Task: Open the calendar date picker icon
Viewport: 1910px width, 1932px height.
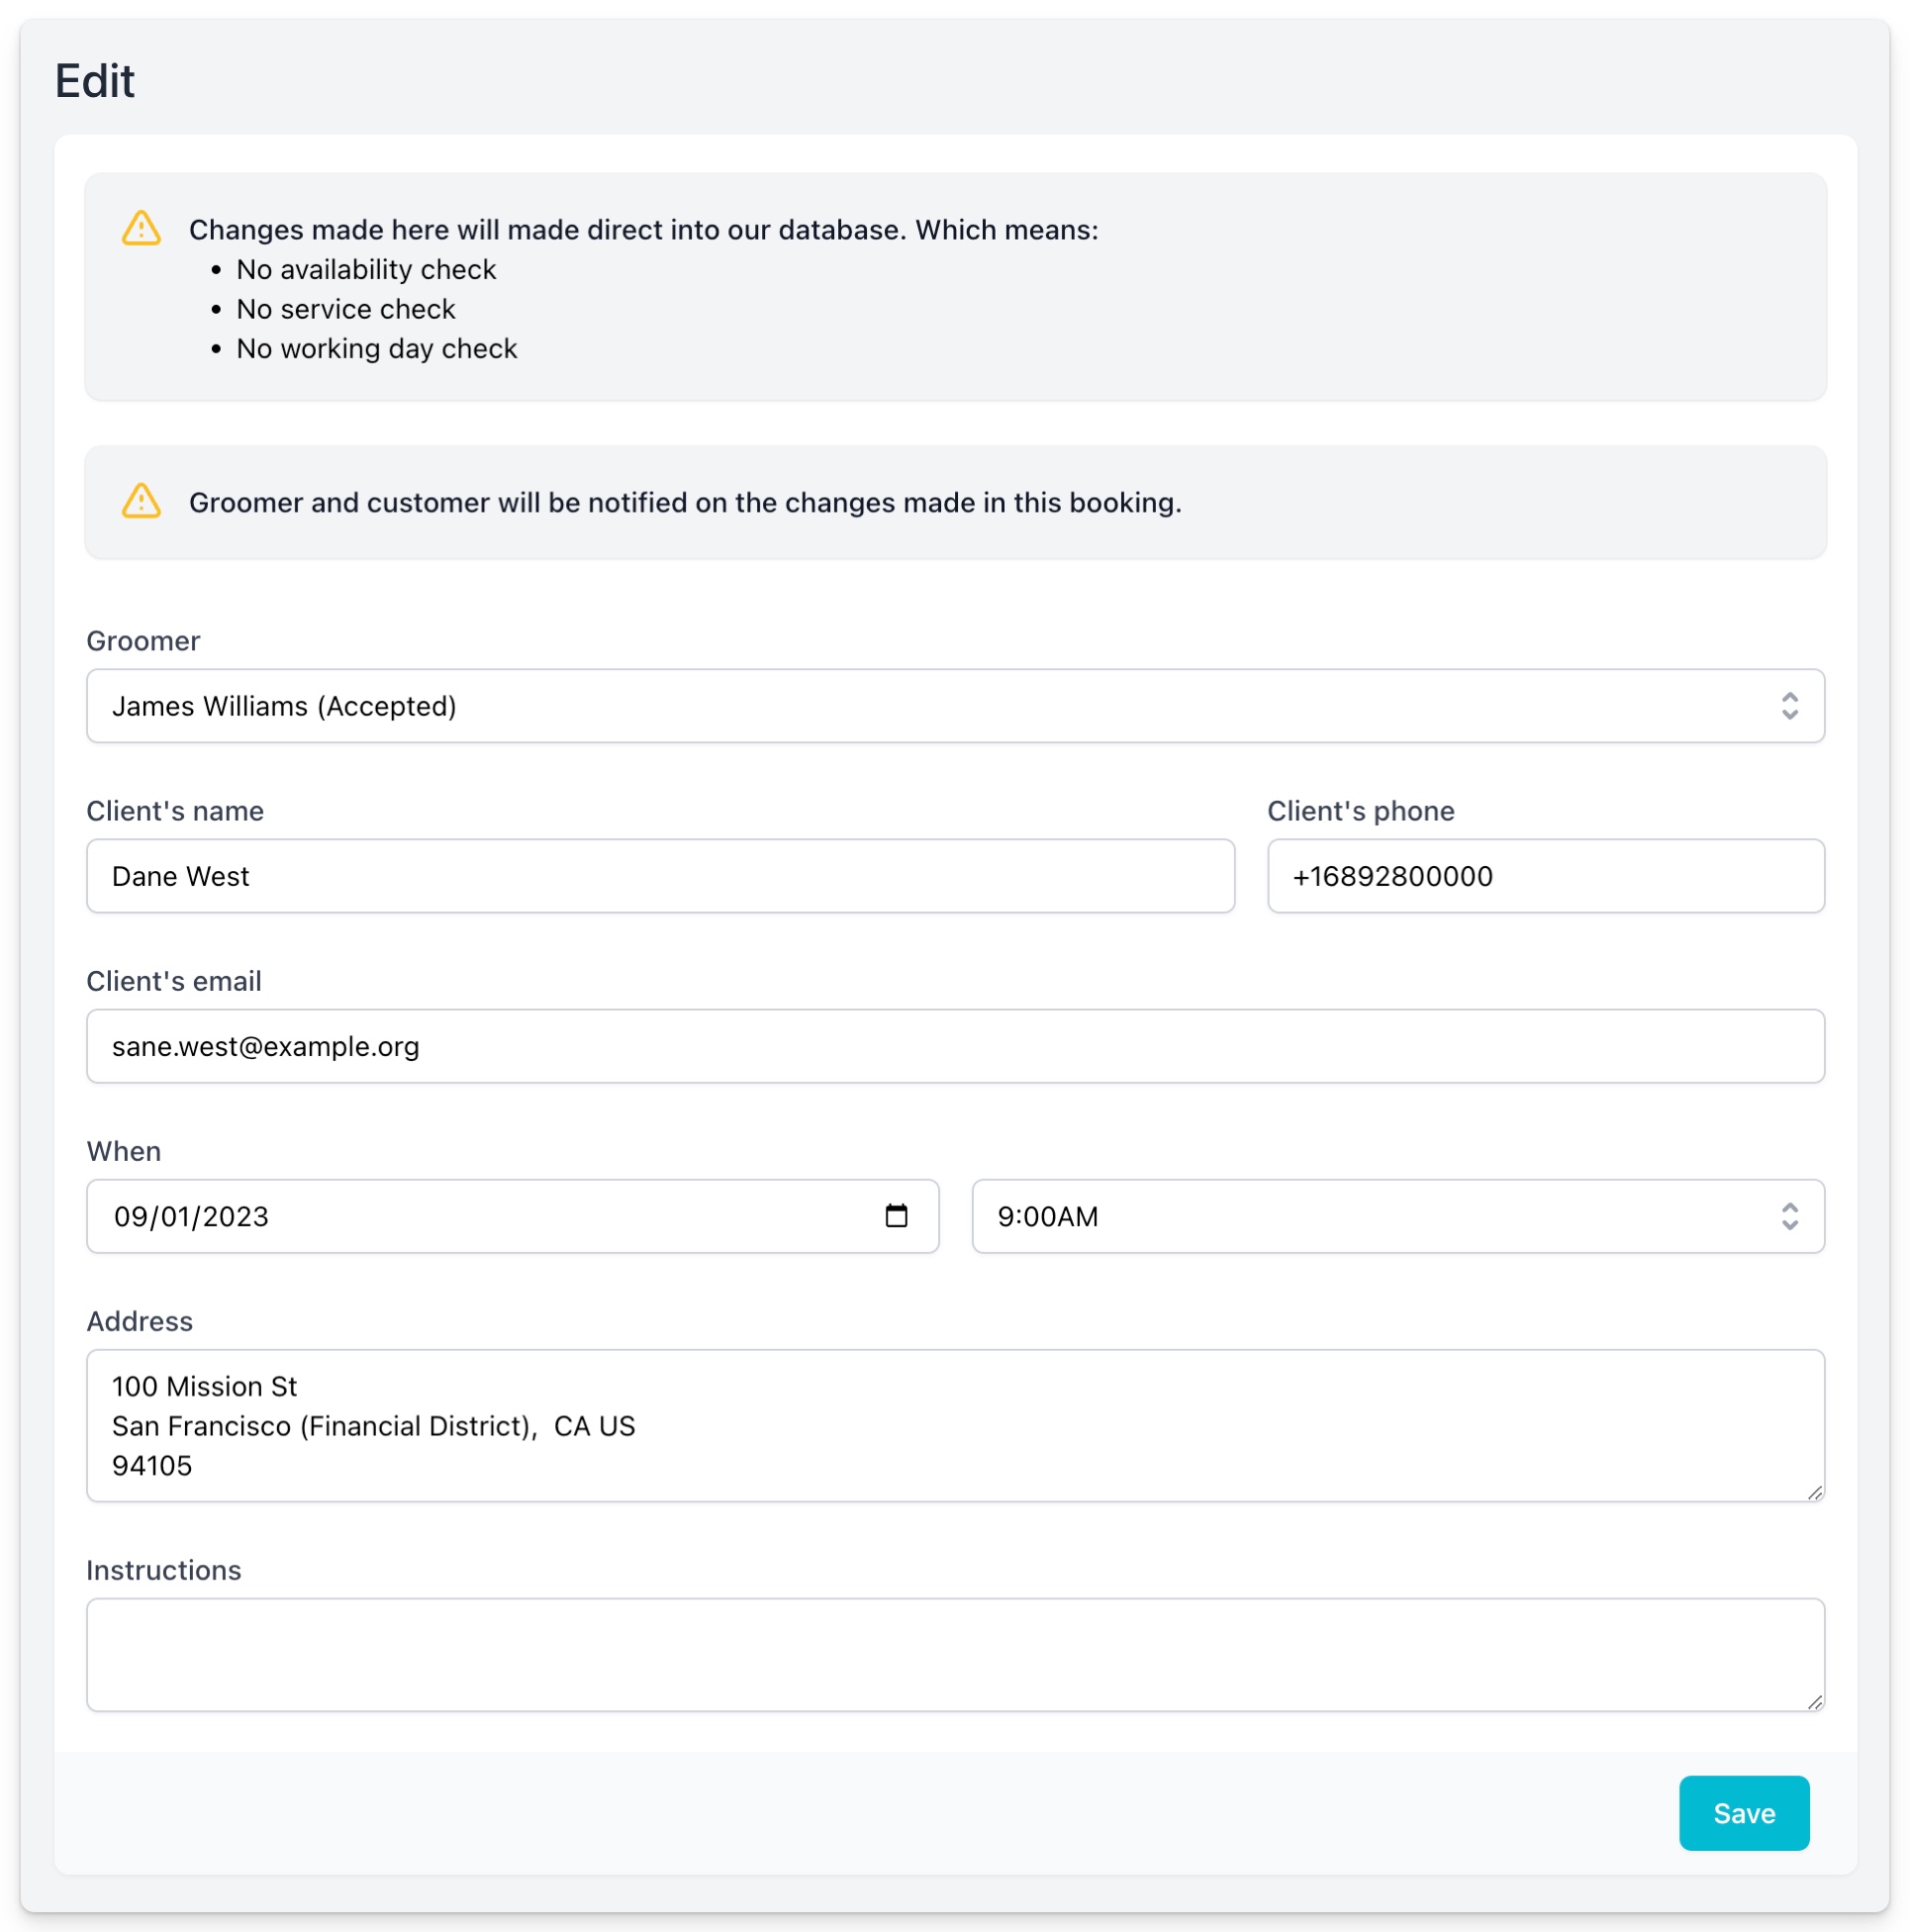Action: coord(896,1215)
